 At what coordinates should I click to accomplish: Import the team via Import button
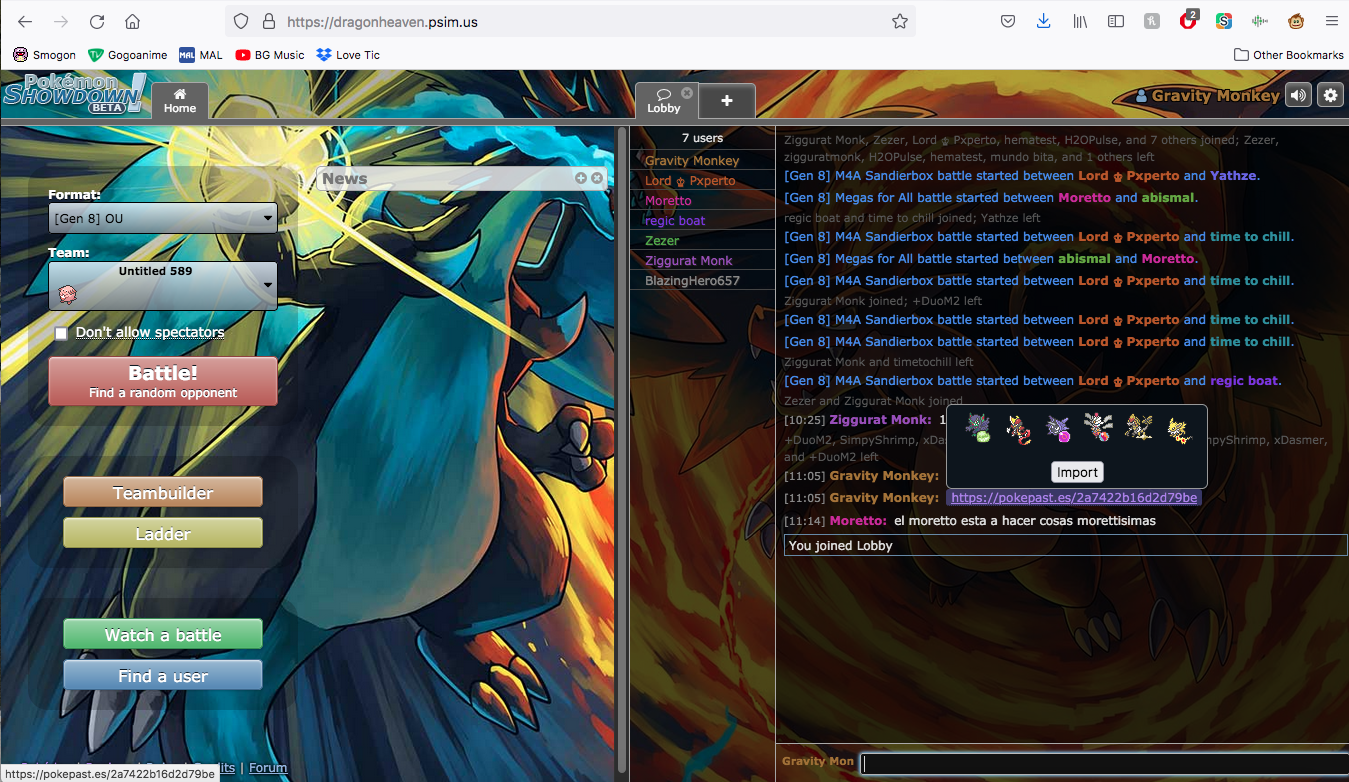tap(1077, 472)
